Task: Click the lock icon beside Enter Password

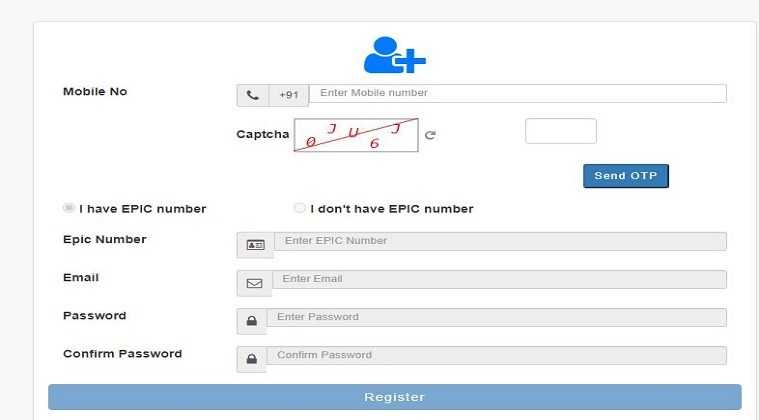Action: click(x=252, y=321)
